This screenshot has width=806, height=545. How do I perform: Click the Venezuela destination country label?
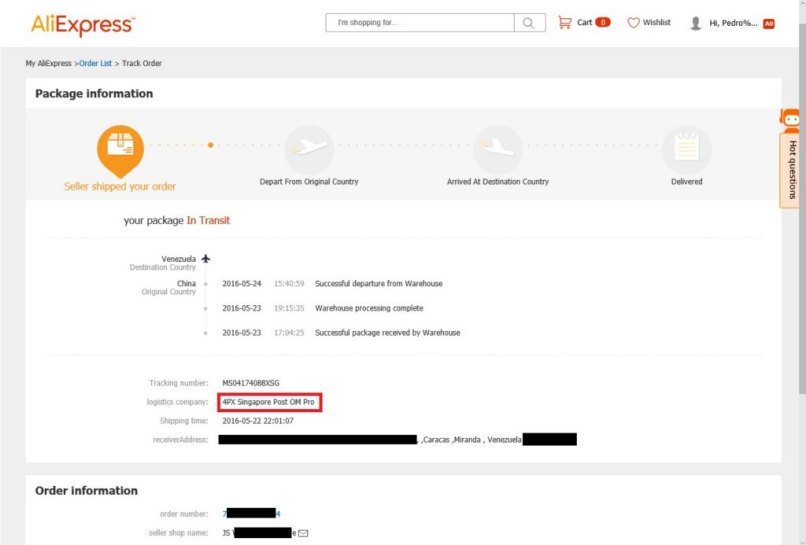178,259
